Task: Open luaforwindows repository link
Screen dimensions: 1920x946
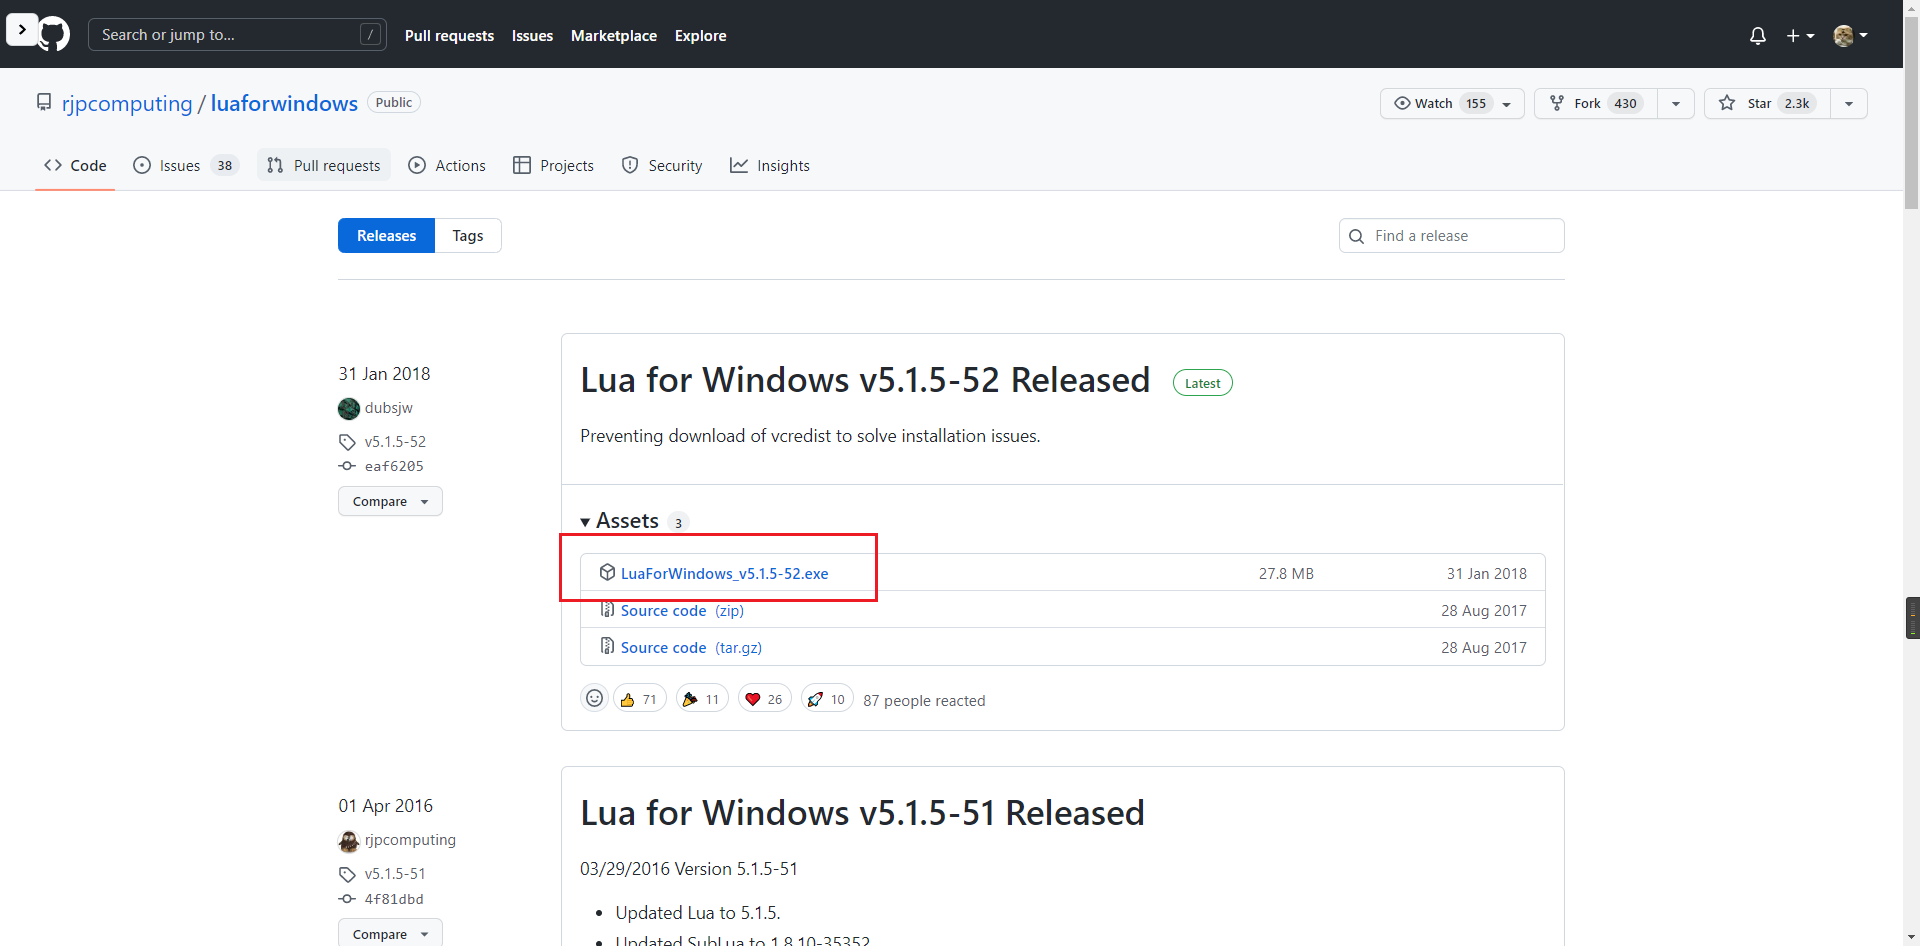Action: pyautogui.click(x=284, y=103)
